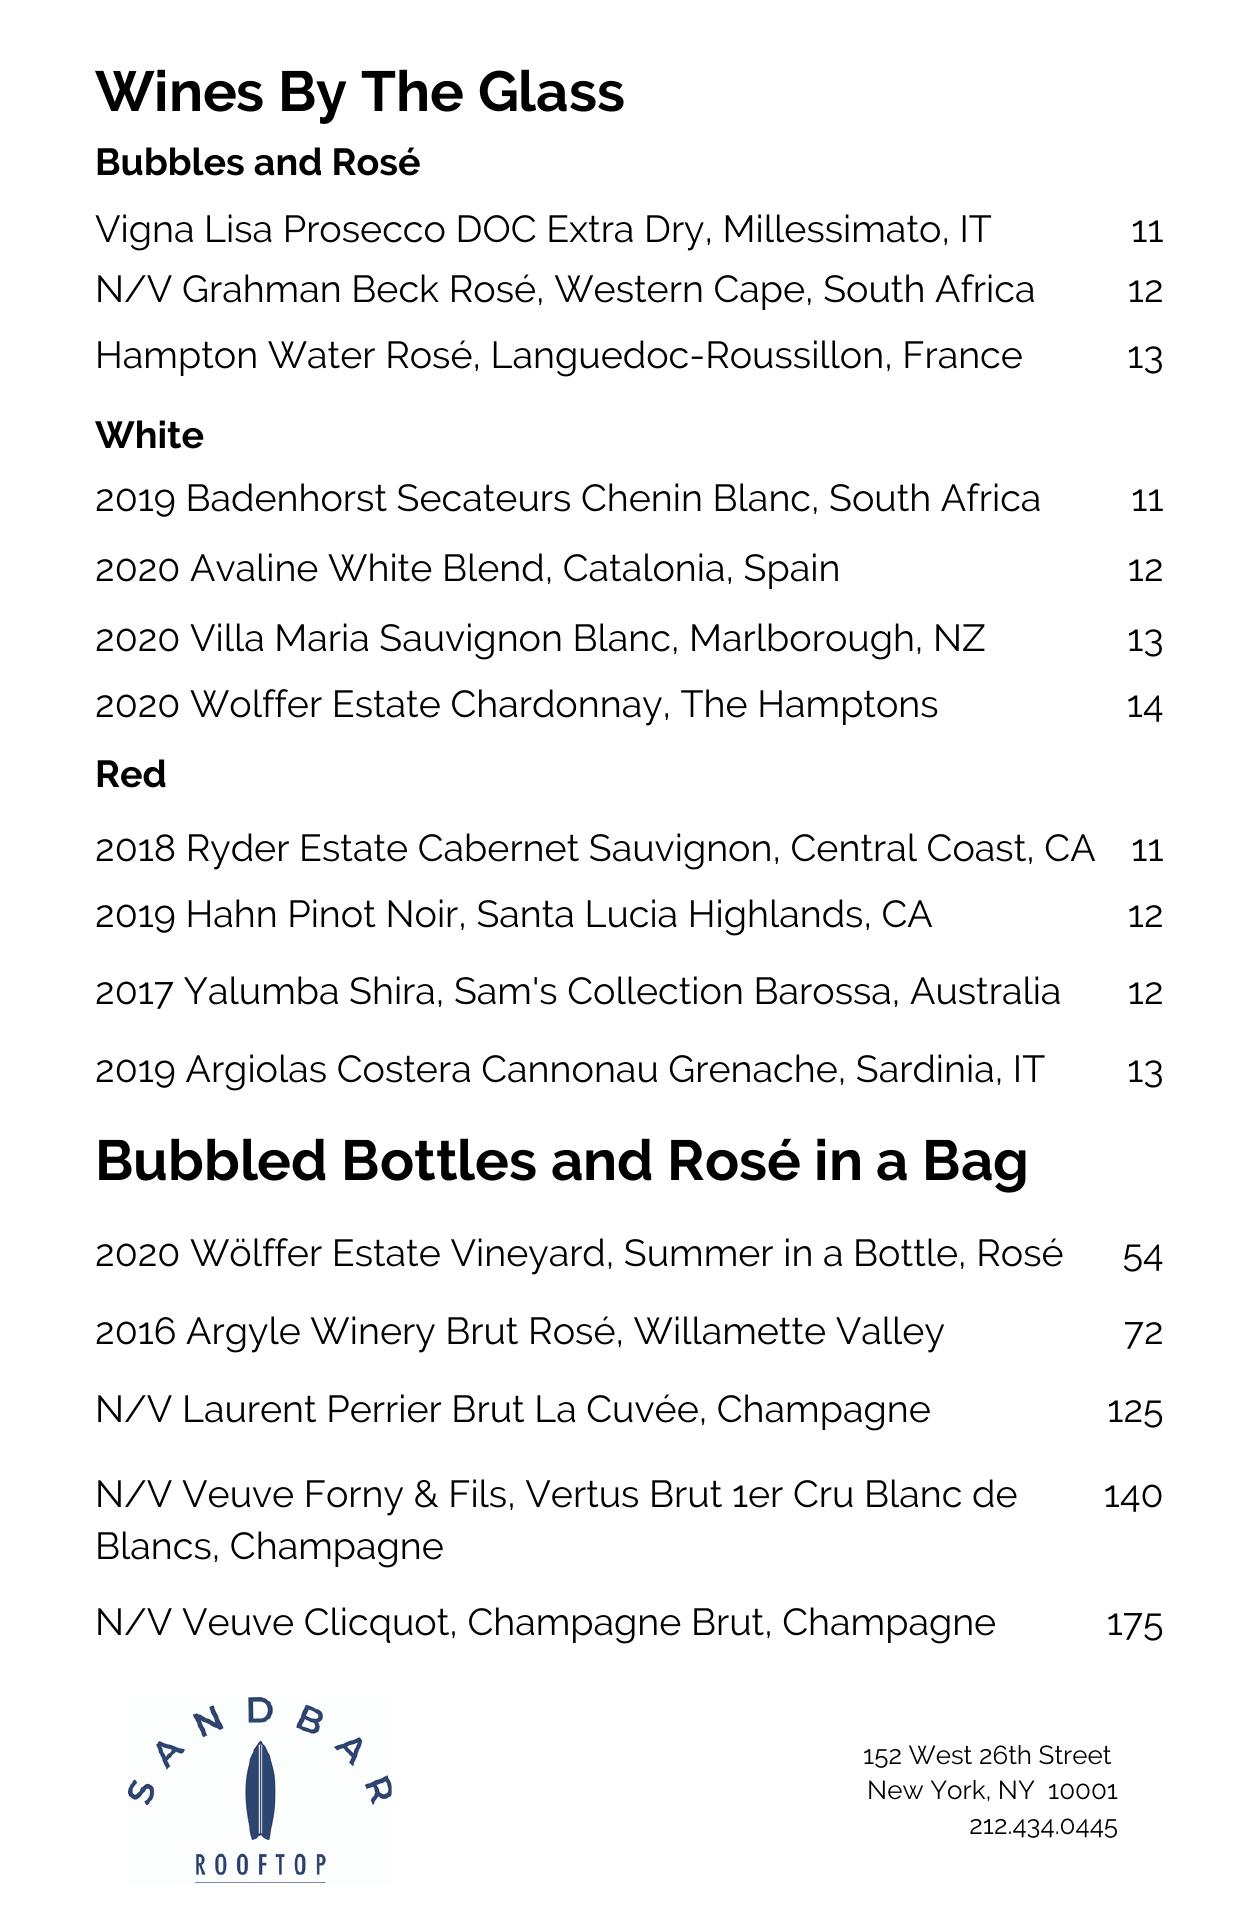Click Bubbled Bottles and Rosé in a Bag heading

coord(561,1161)
